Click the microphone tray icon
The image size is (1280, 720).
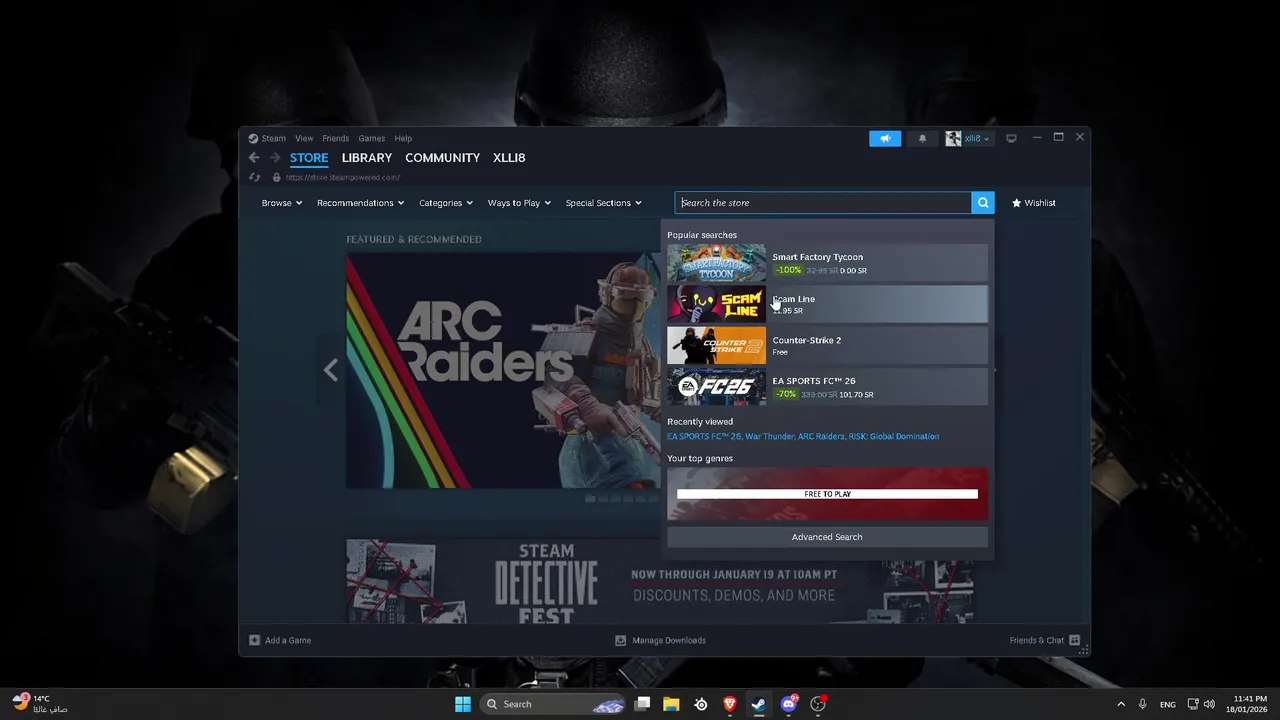pyautogui.click(x=1143, y=704)
